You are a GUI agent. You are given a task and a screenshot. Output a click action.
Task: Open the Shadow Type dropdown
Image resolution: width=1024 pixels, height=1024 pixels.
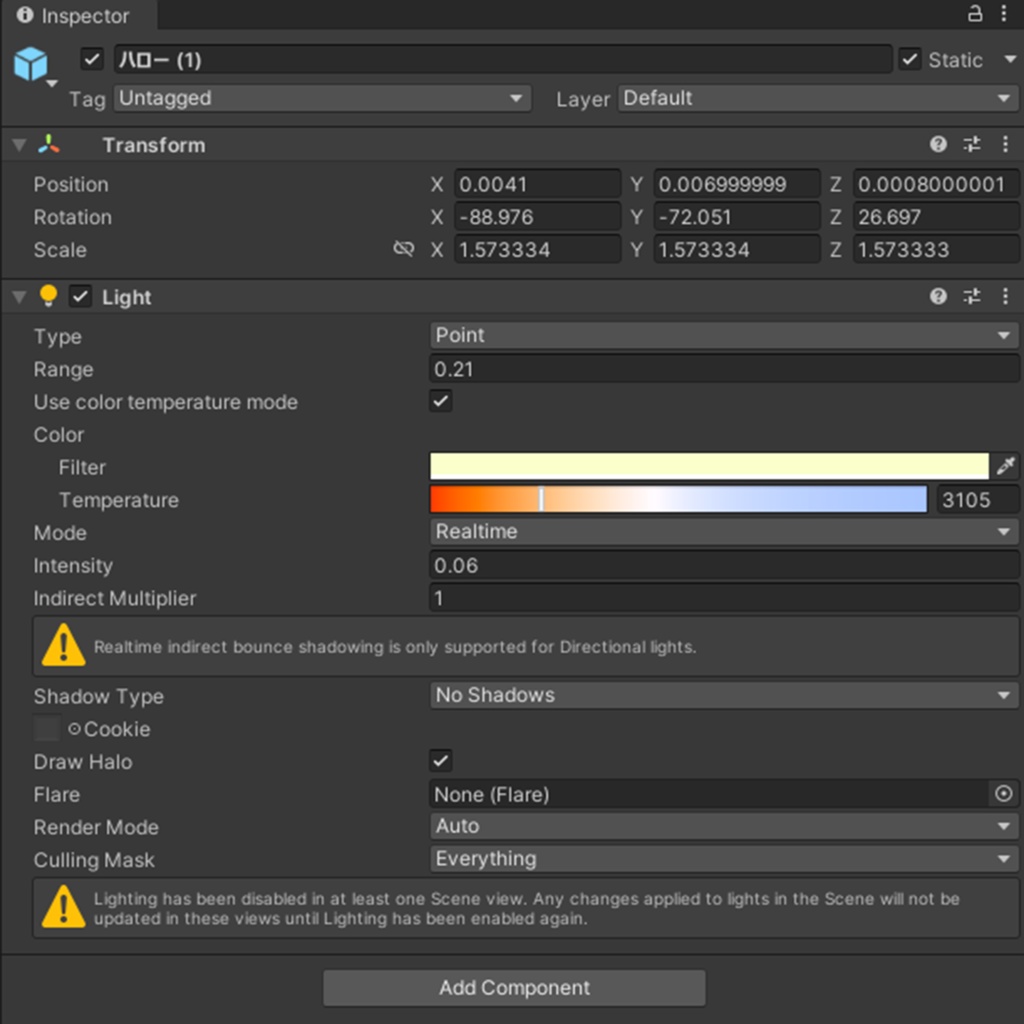[724, 696]
